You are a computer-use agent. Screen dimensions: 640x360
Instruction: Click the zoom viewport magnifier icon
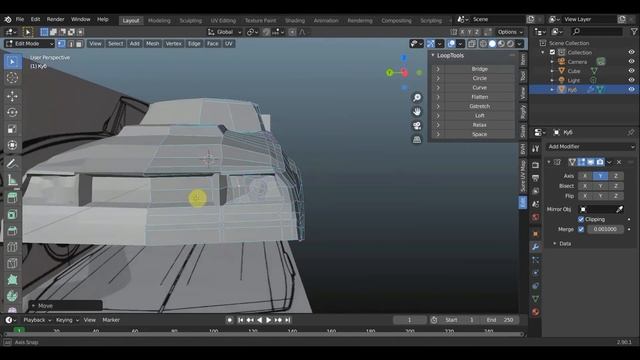point(417,98)
